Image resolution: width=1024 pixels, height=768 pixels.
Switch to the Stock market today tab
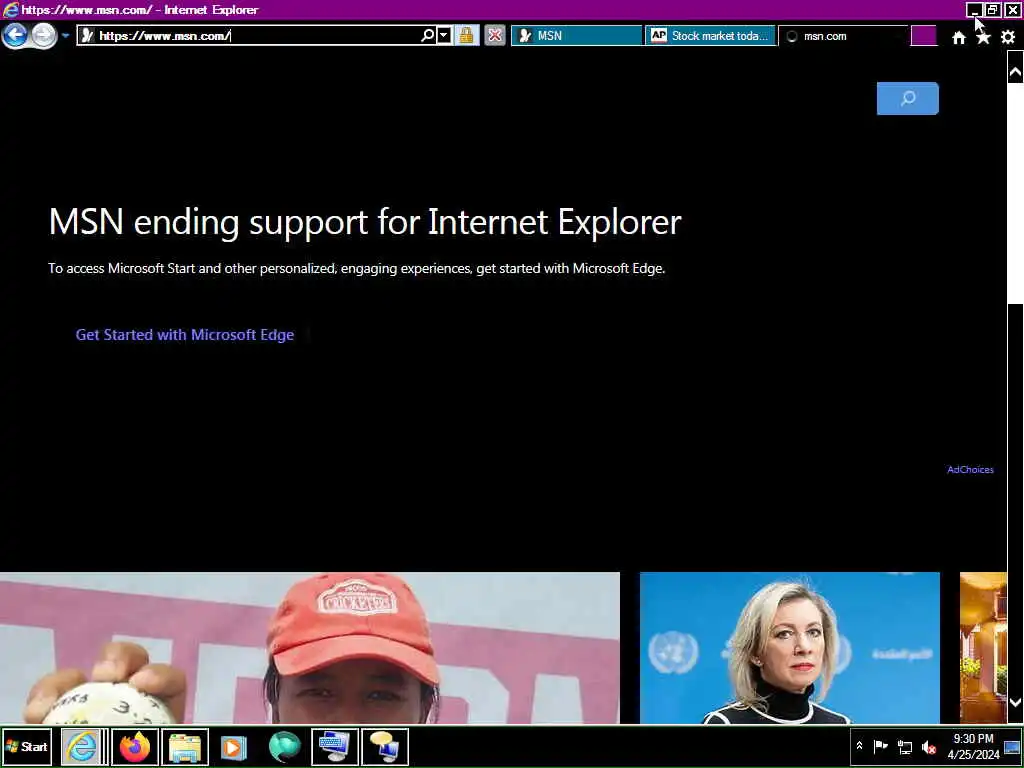click(711, 36)
